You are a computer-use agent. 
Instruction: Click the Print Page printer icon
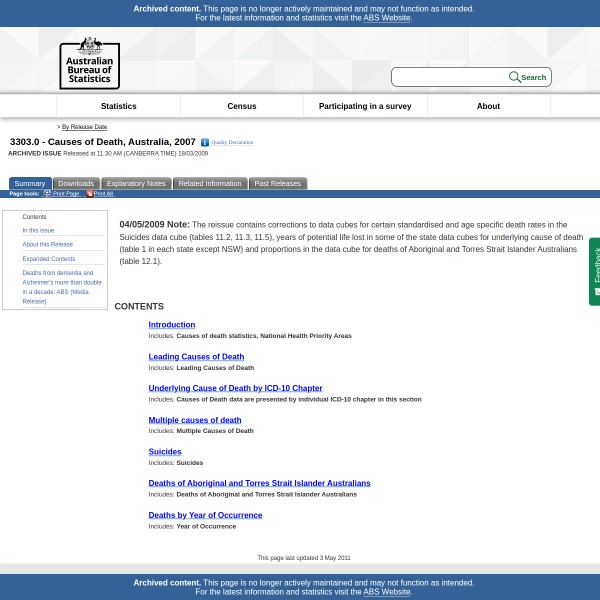(x=47, y=194)
